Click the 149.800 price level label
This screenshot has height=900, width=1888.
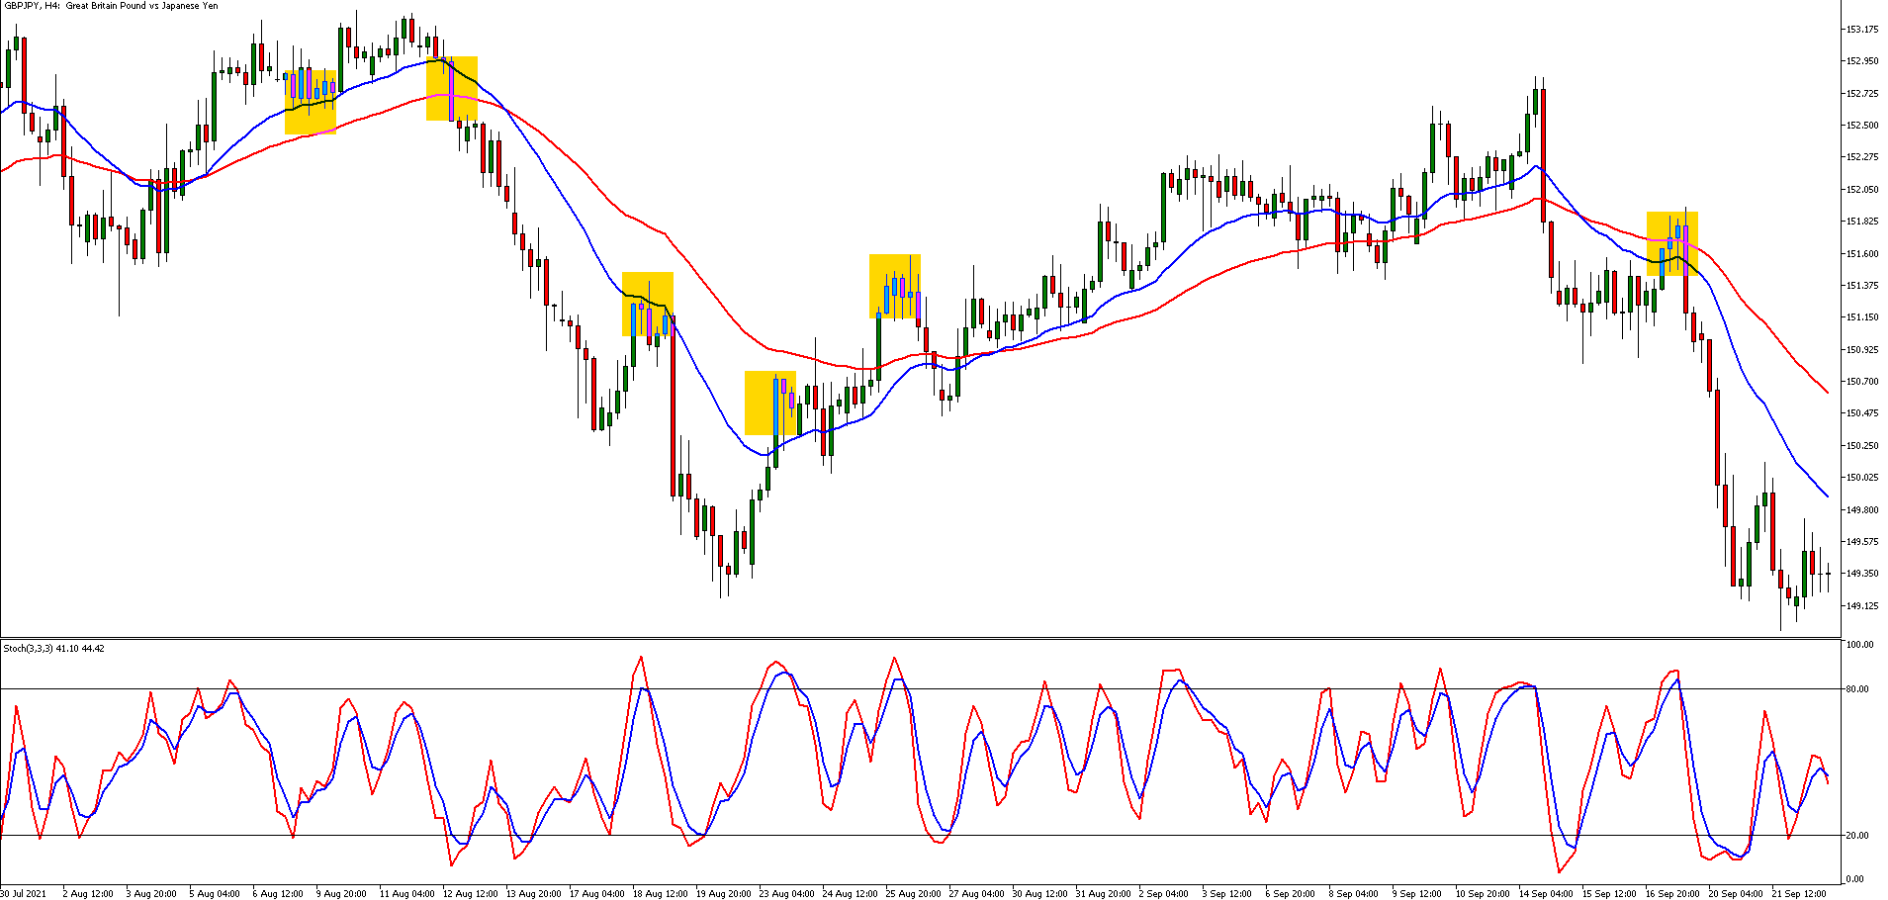[x=1862, y=509]
